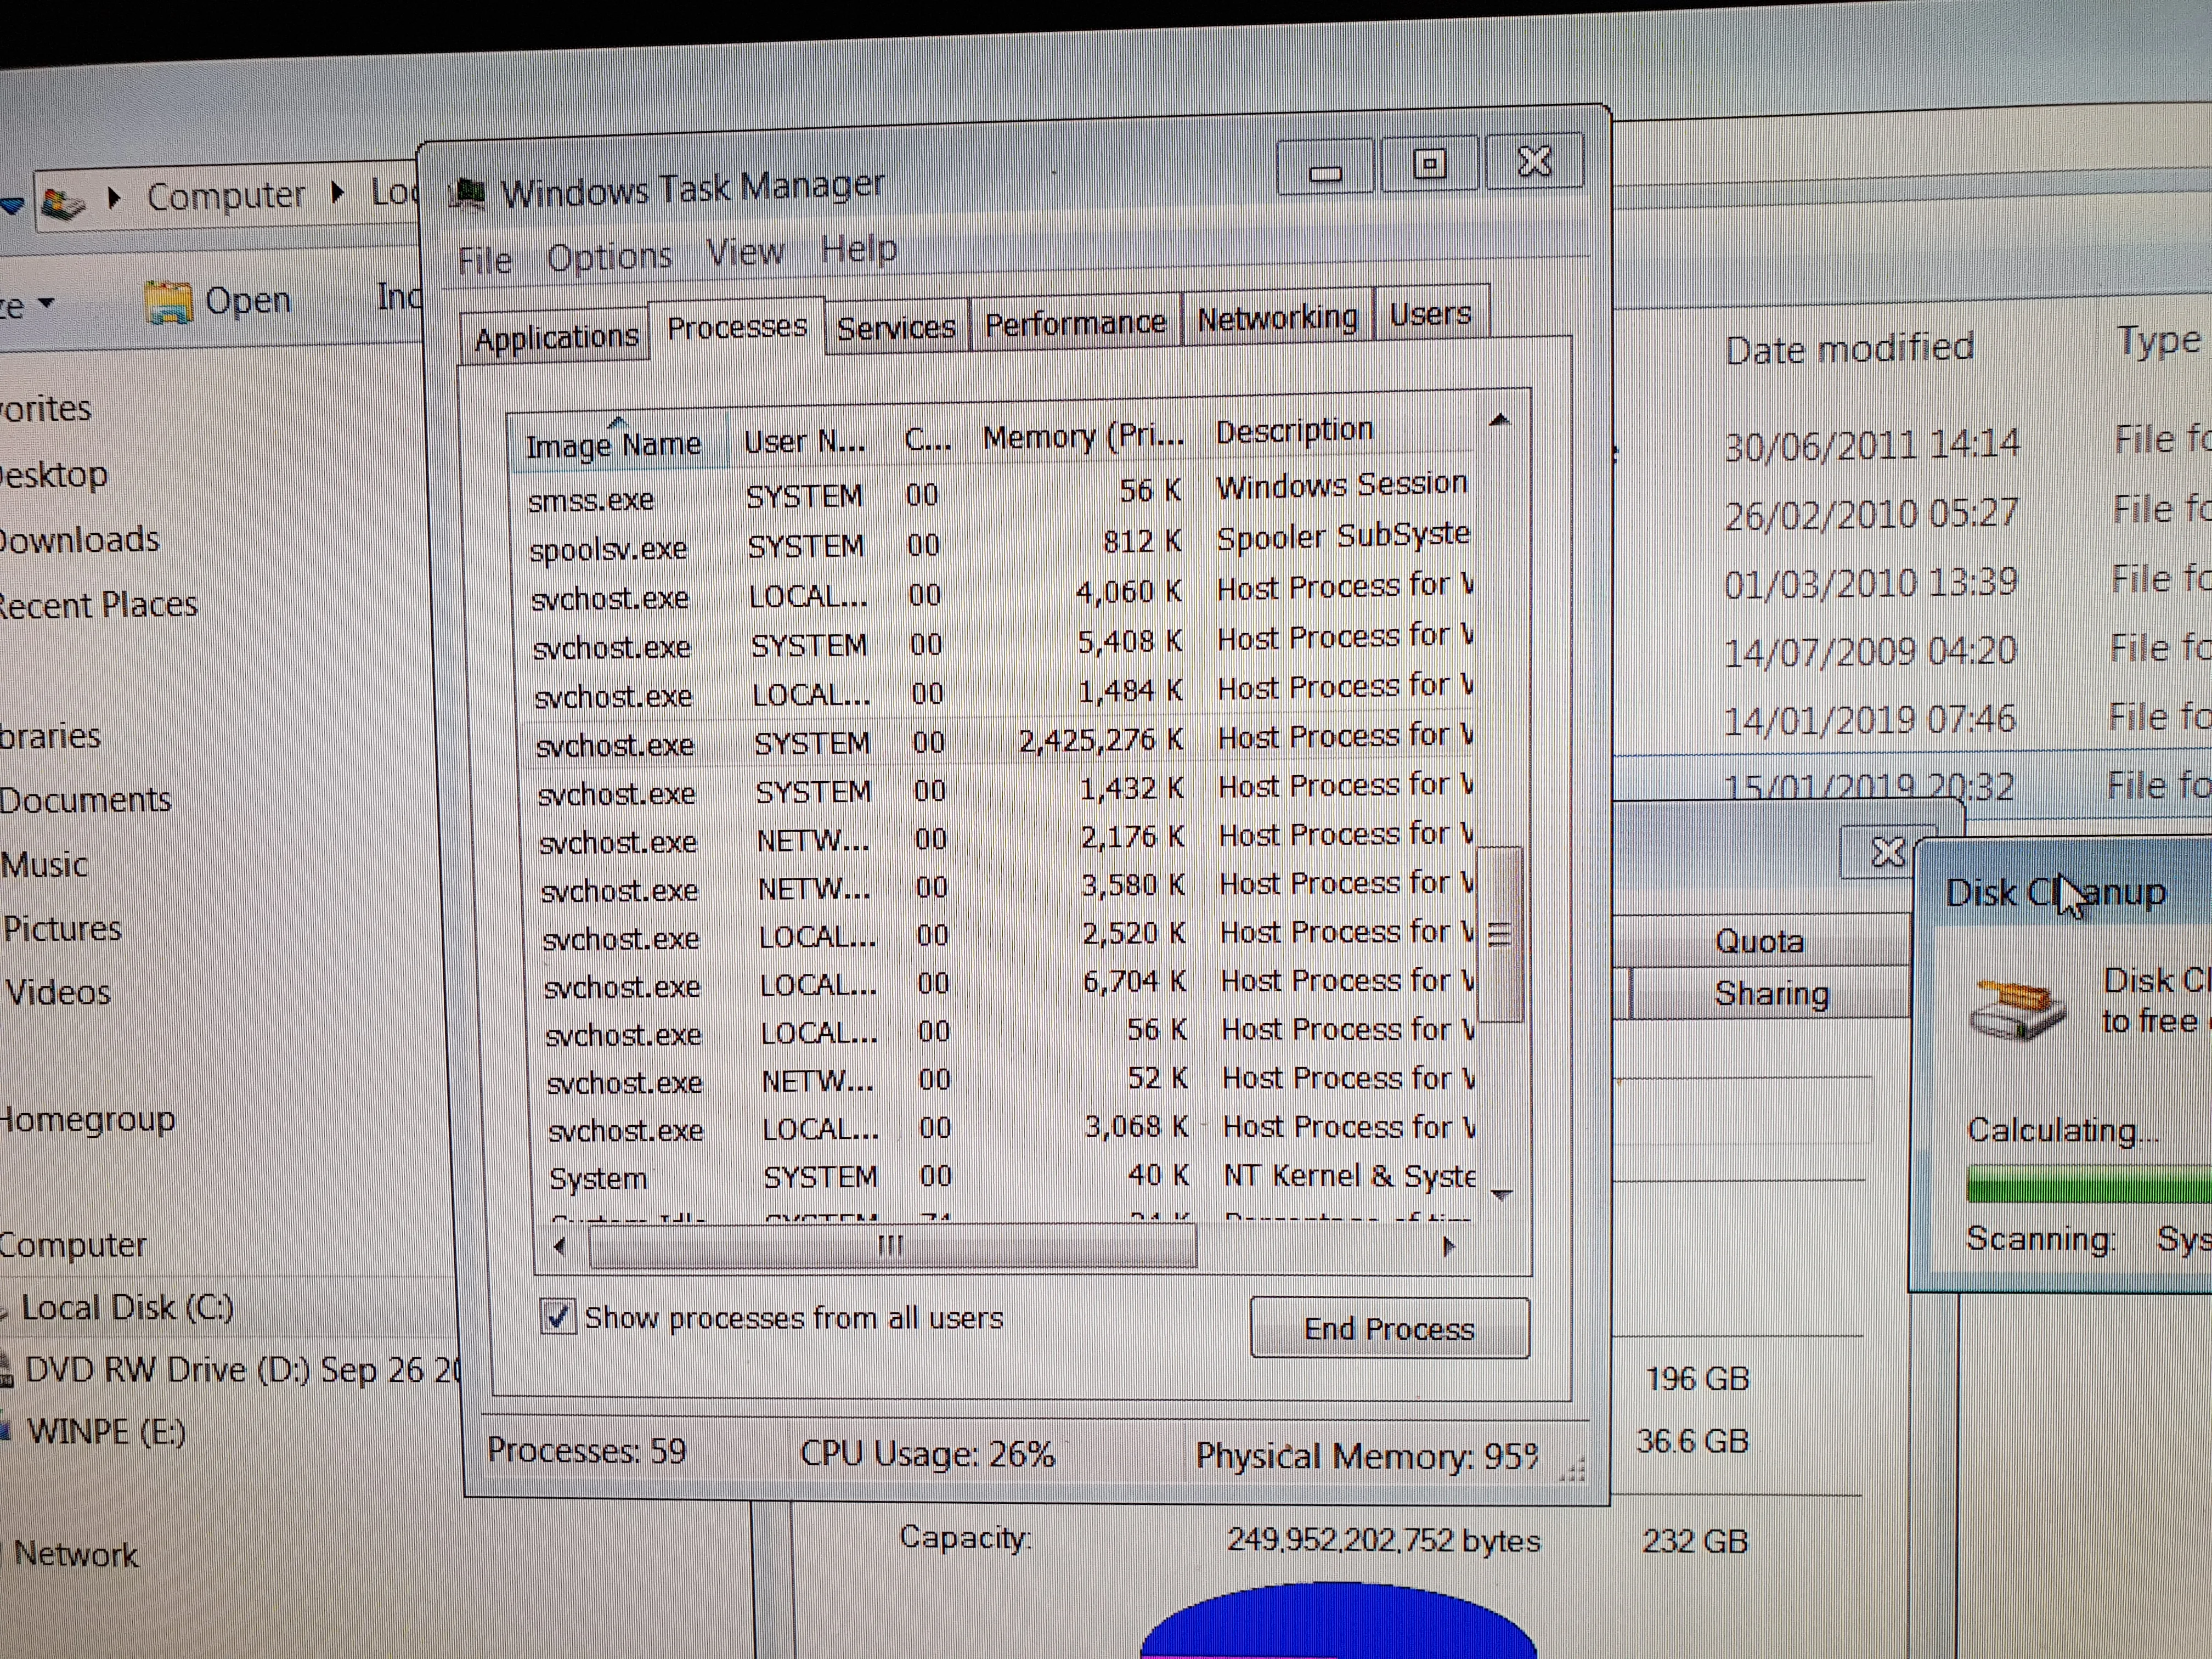Click the Explorer address bar folder icon
This screenshot has width=2212, height=1659.
pos(64,203)
